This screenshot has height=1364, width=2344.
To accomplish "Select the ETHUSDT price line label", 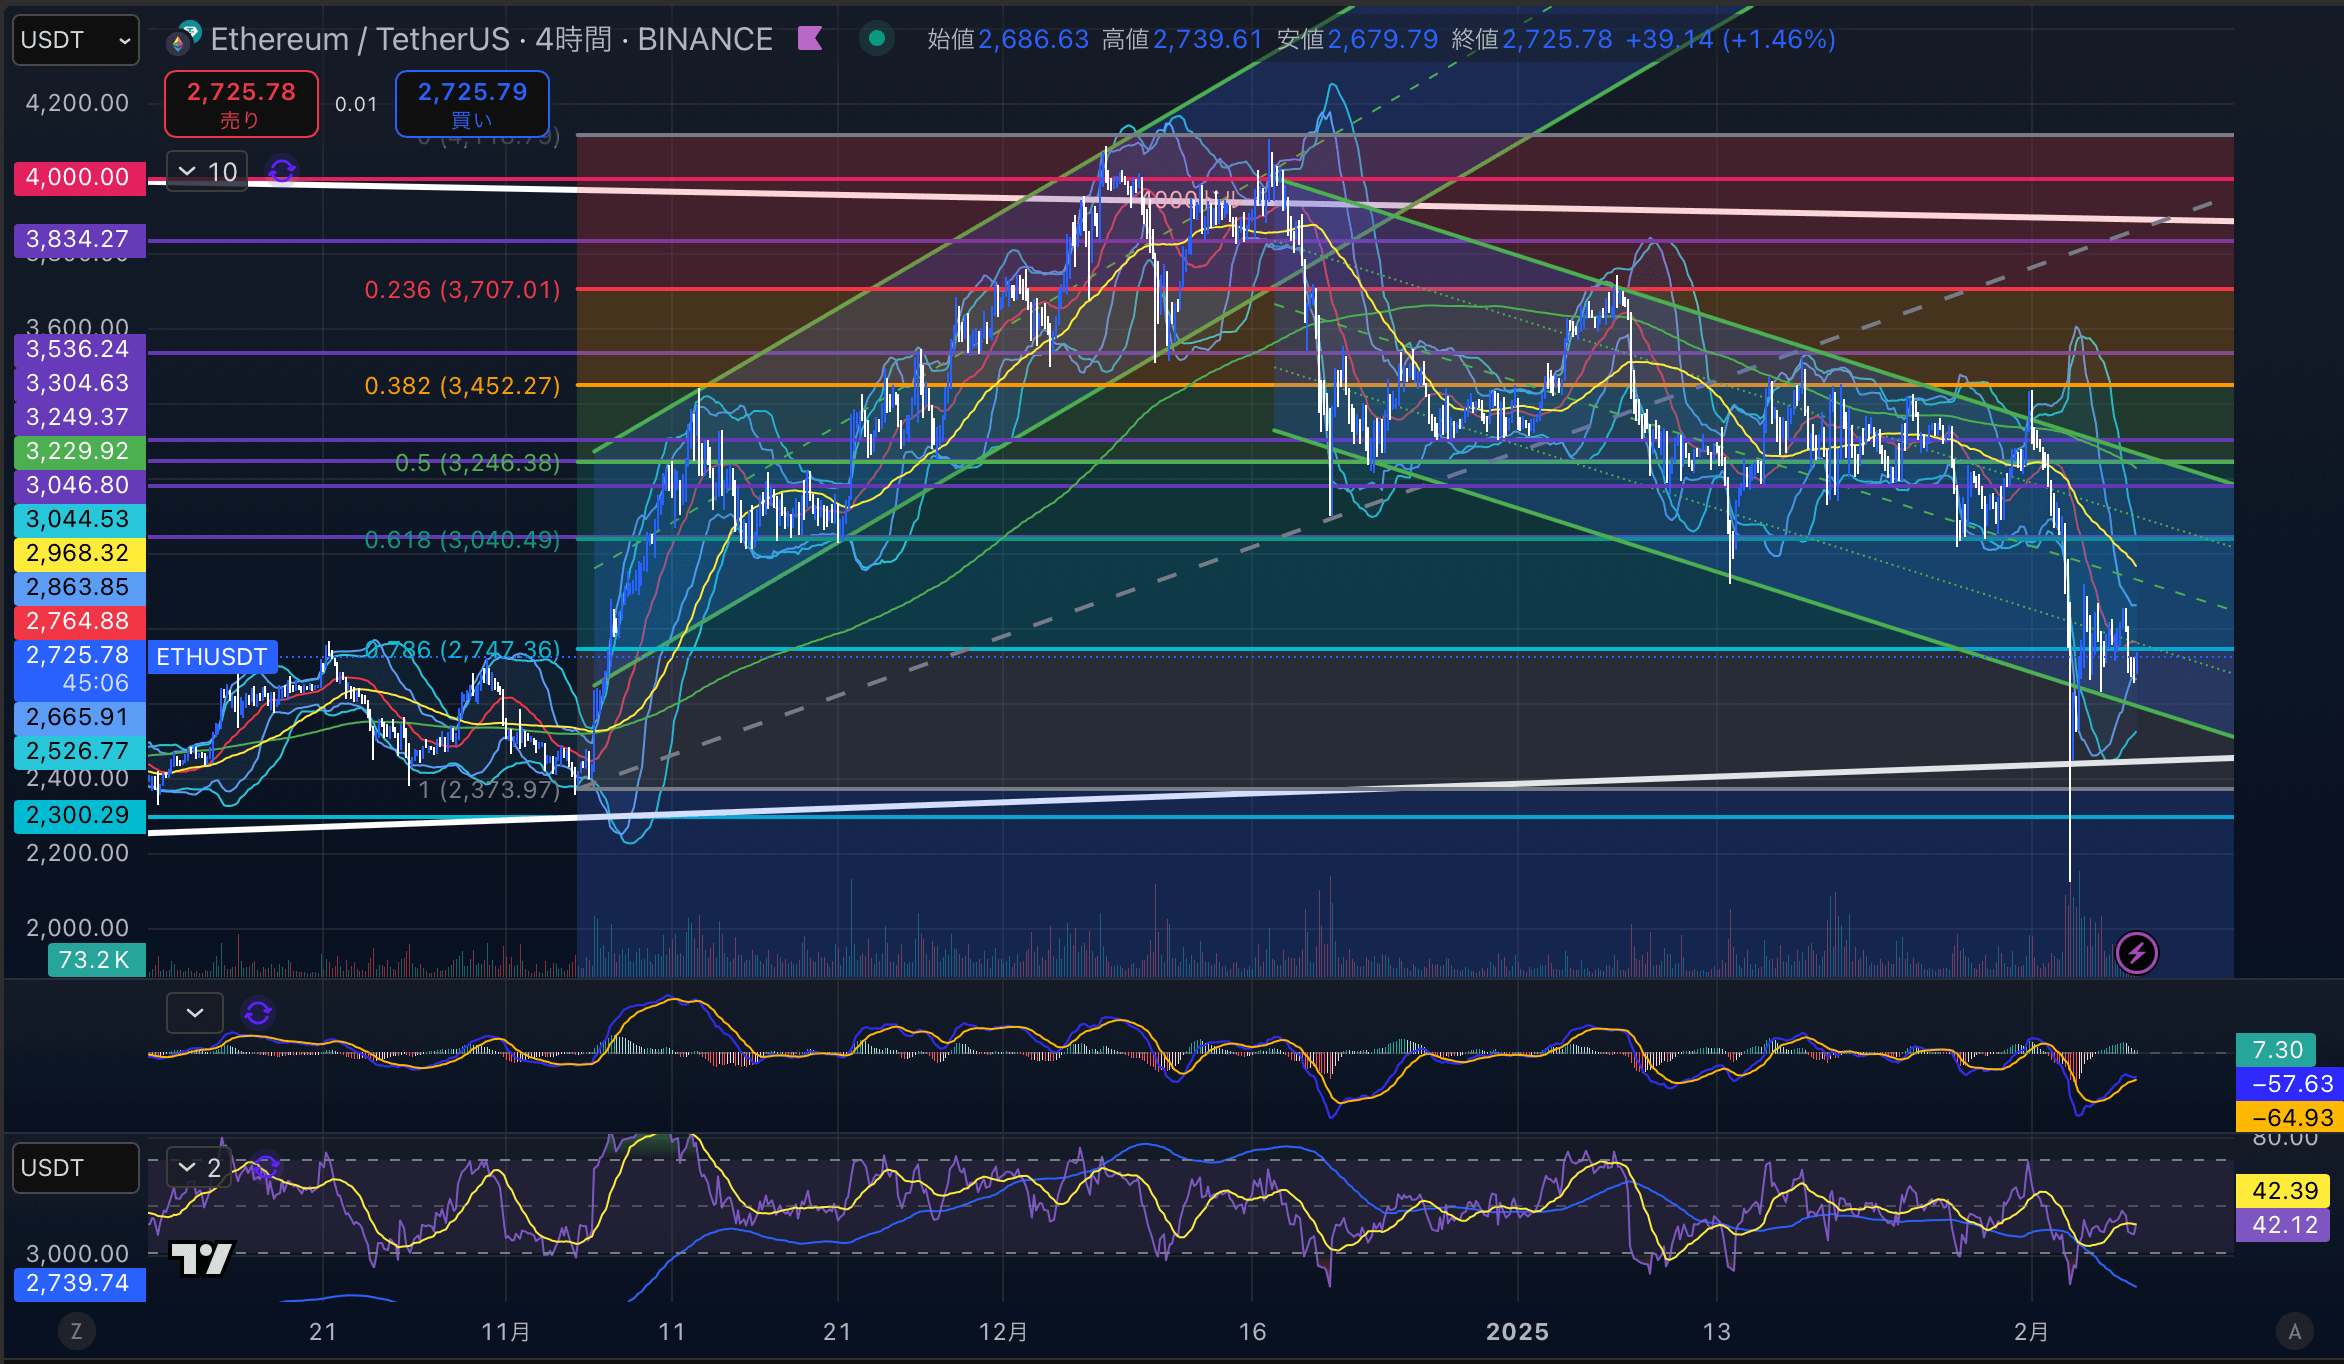I will coord(212,657).
